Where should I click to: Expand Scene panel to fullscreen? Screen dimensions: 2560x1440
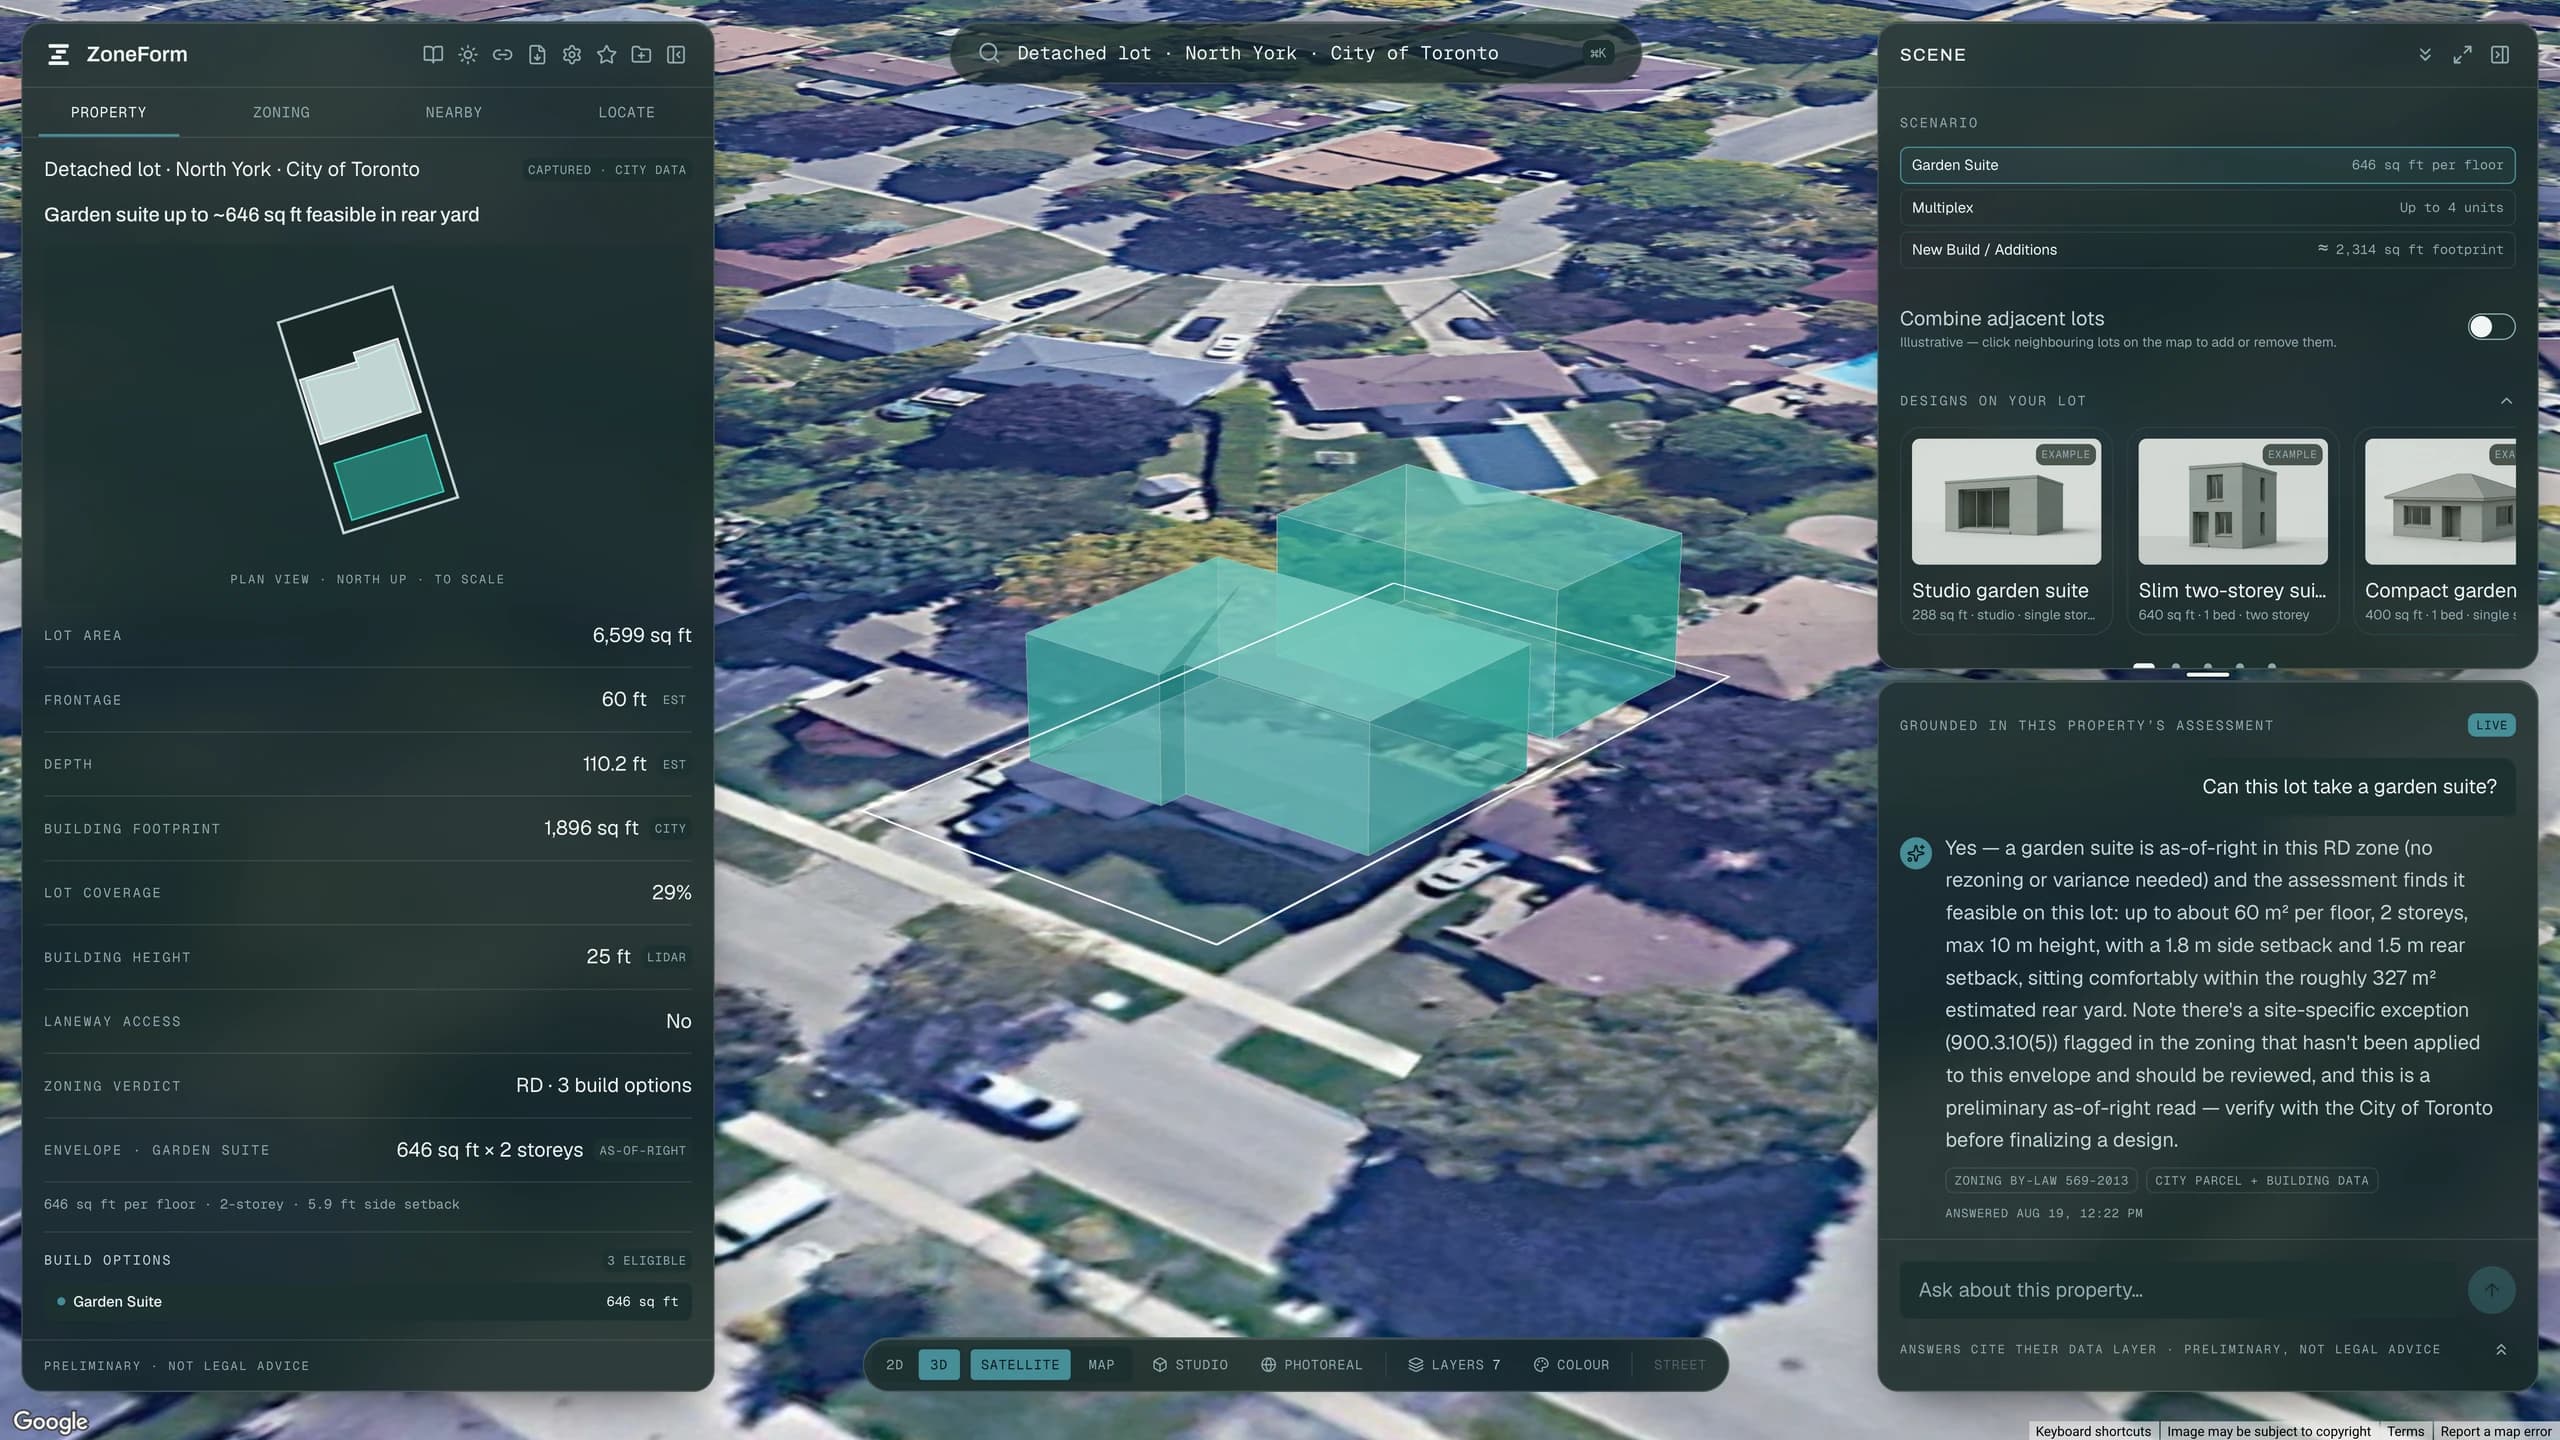2462,55
